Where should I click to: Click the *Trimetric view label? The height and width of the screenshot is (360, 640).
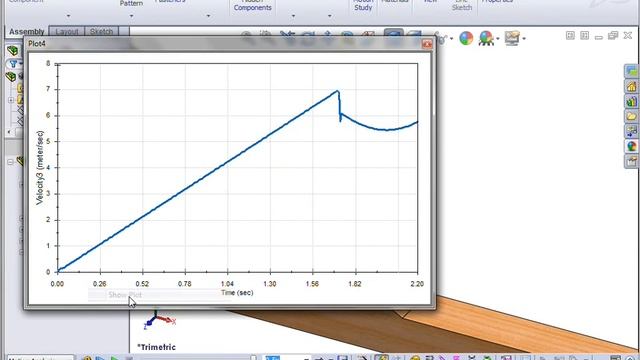(x=156, y=347)
